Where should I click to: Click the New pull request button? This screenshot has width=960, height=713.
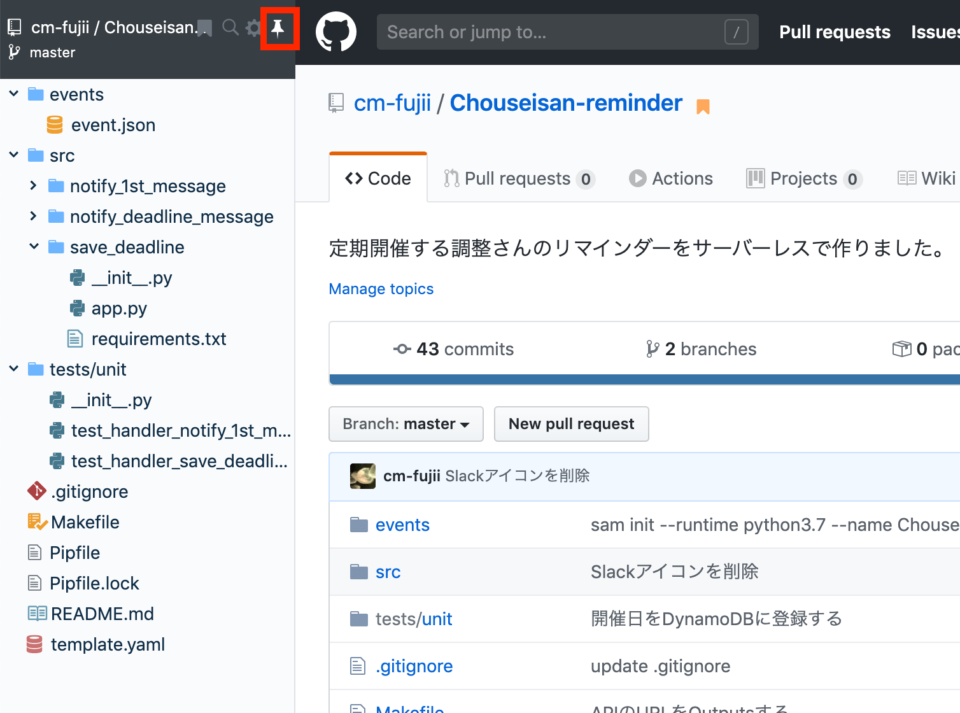[571, 424]
